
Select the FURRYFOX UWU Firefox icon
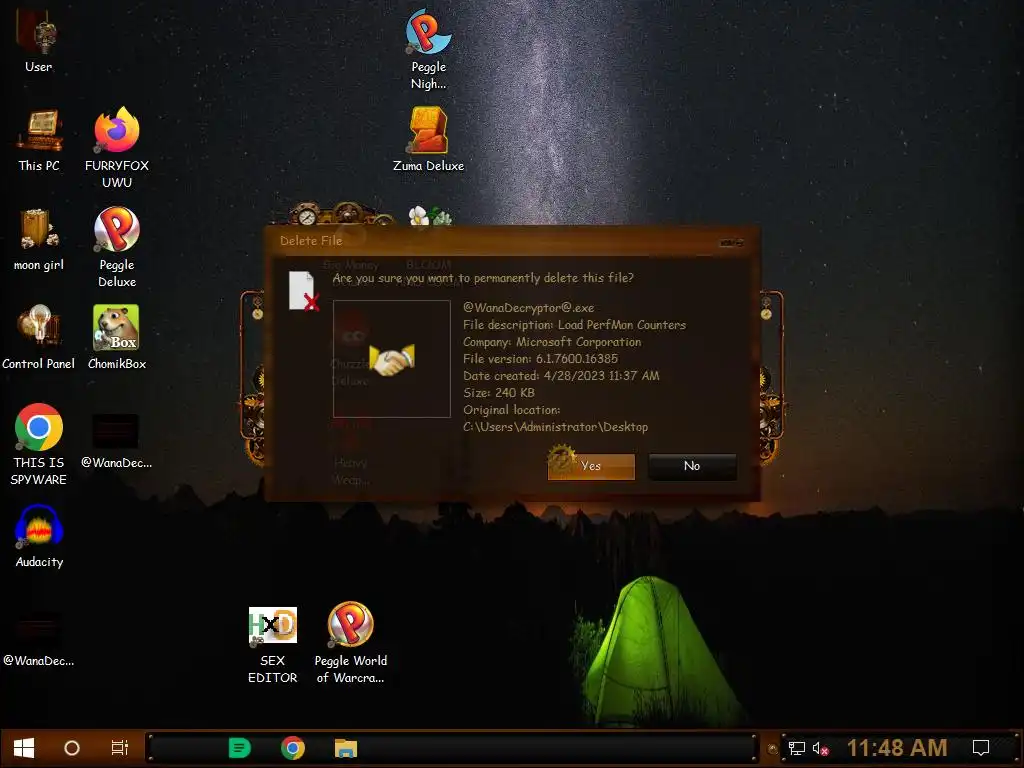tap(117, 148)
